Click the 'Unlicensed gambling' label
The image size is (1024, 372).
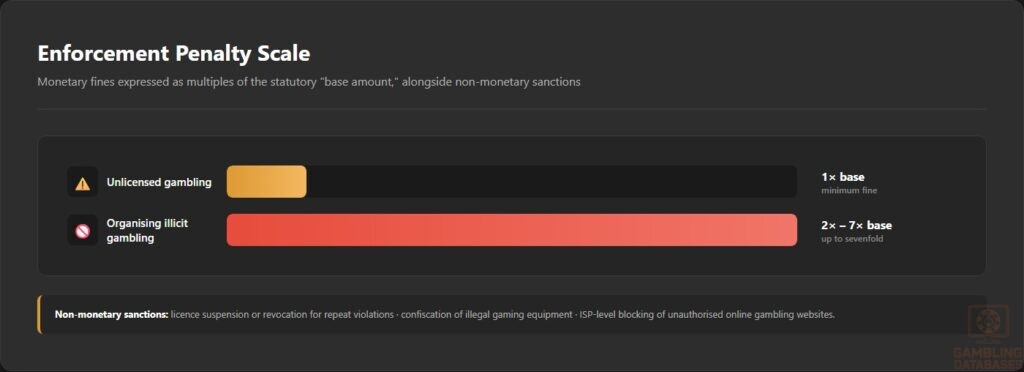[159, 182]
